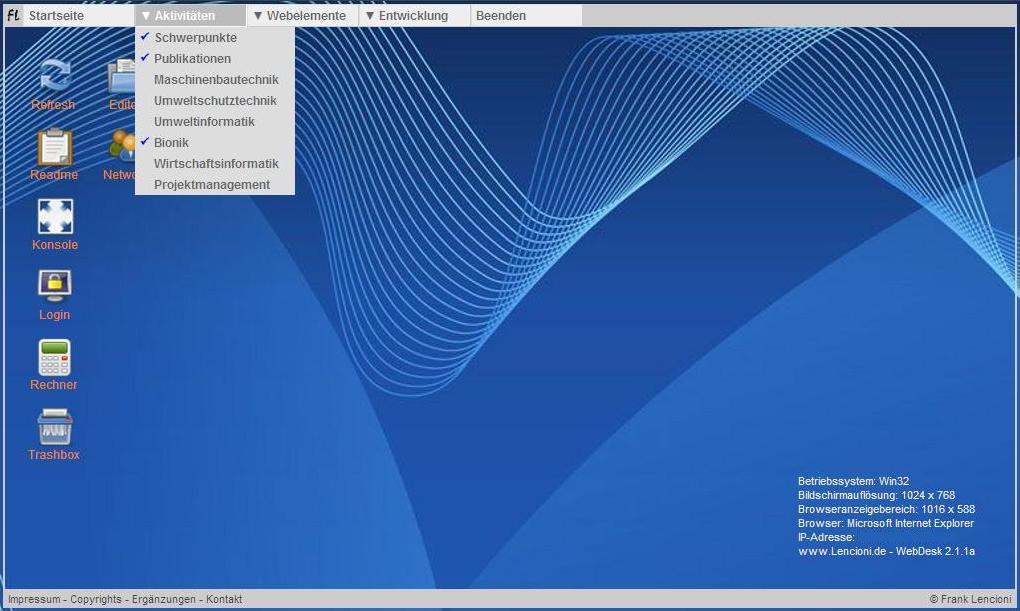Expand the Webelemente dropdown menu
The image size is (1020, 611).
point(301,16)
